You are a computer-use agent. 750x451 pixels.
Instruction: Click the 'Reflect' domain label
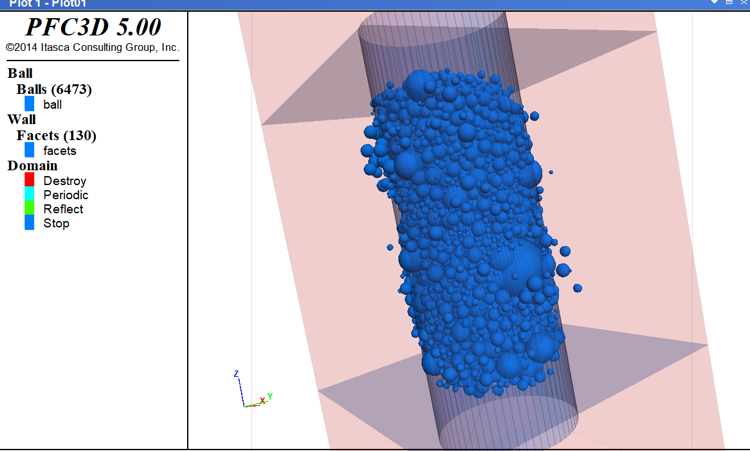coord(63,209)
